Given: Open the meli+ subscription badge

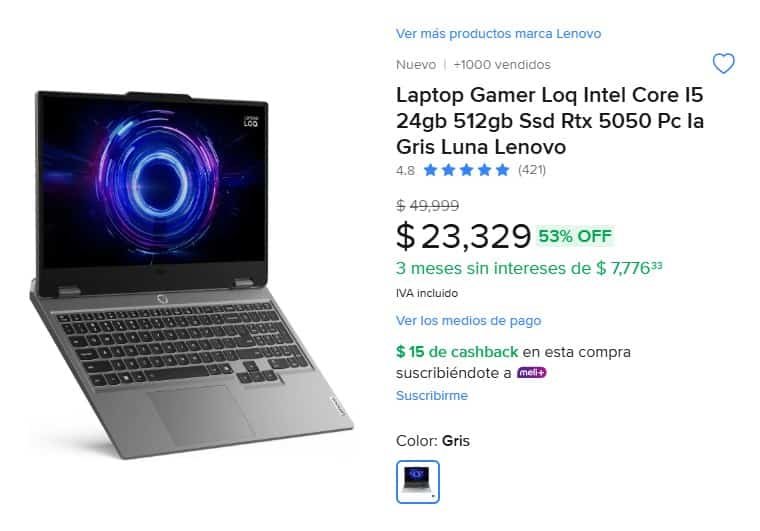Looking at the screenshot, I should (x=532, y=373).
